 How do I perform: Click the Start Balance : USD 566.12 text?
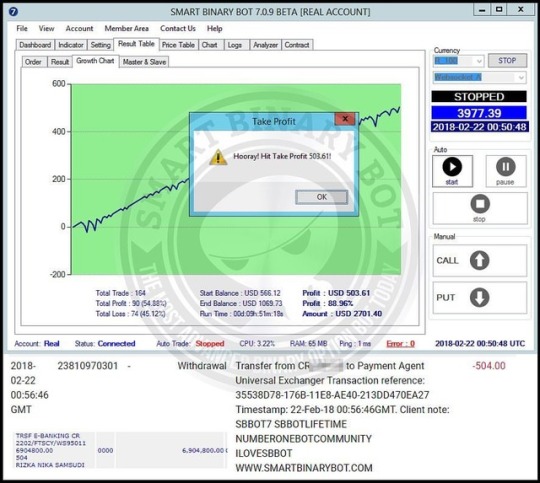(240, 293)
